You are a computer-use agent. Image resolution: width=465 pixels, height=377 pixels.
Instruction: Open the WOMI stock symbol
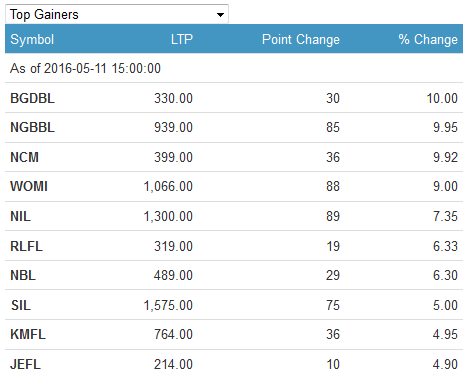pyautogui.click(x=29, y=186)
